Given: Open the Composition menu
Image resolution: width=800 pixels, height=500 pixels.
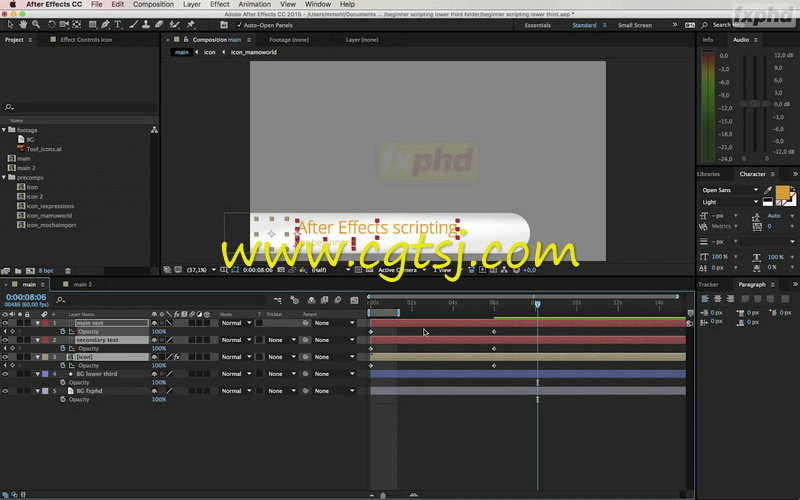Looking at the screenshot, I should tap(153, 4).
